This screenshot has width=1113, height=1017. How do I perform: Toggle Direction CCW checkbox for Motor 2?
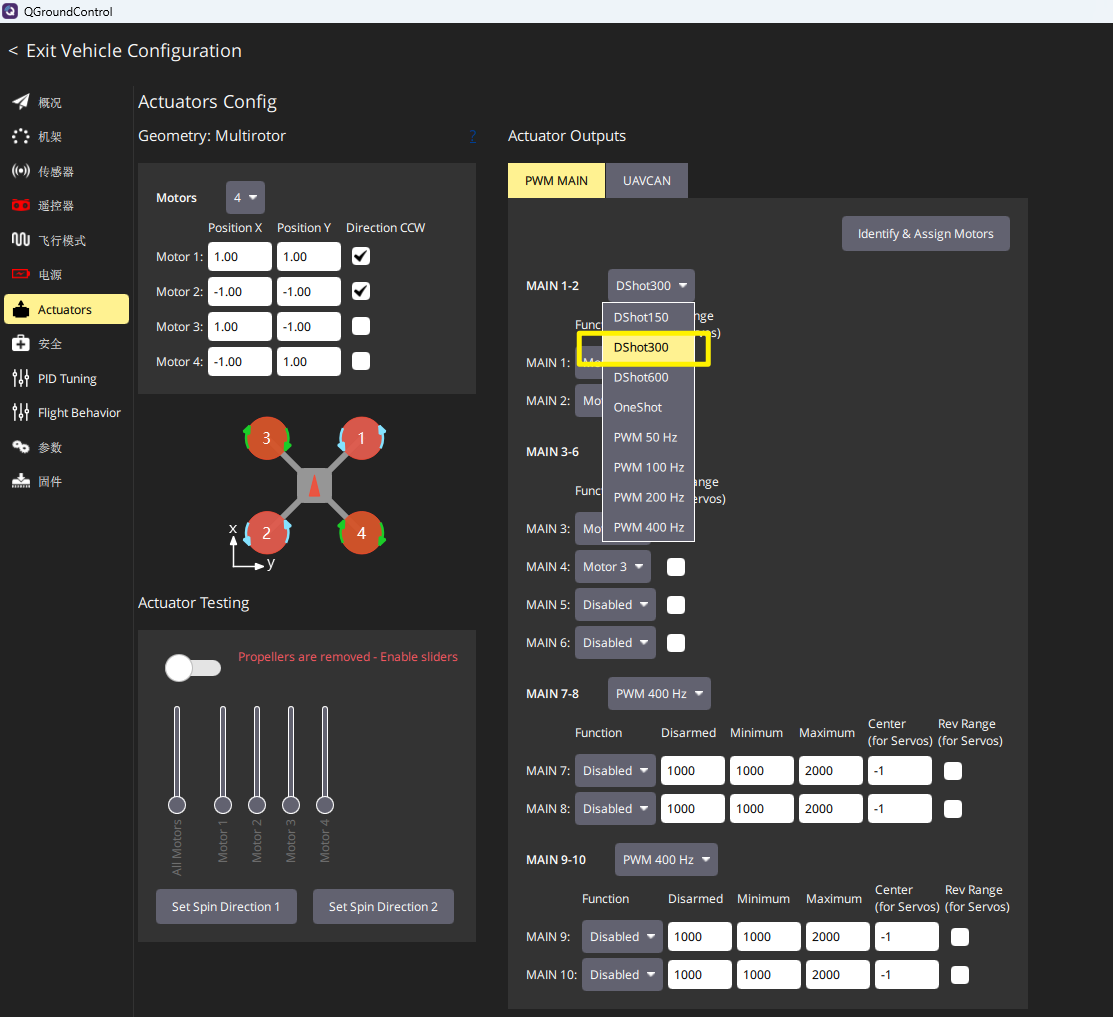click(361, 291)
